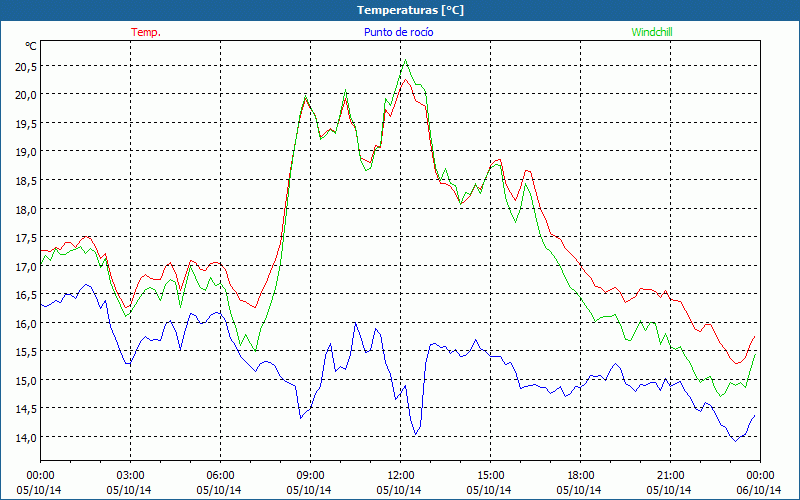Click the 05/10/14 date below 12:00
800x500 pixels.
click(399, 490)
